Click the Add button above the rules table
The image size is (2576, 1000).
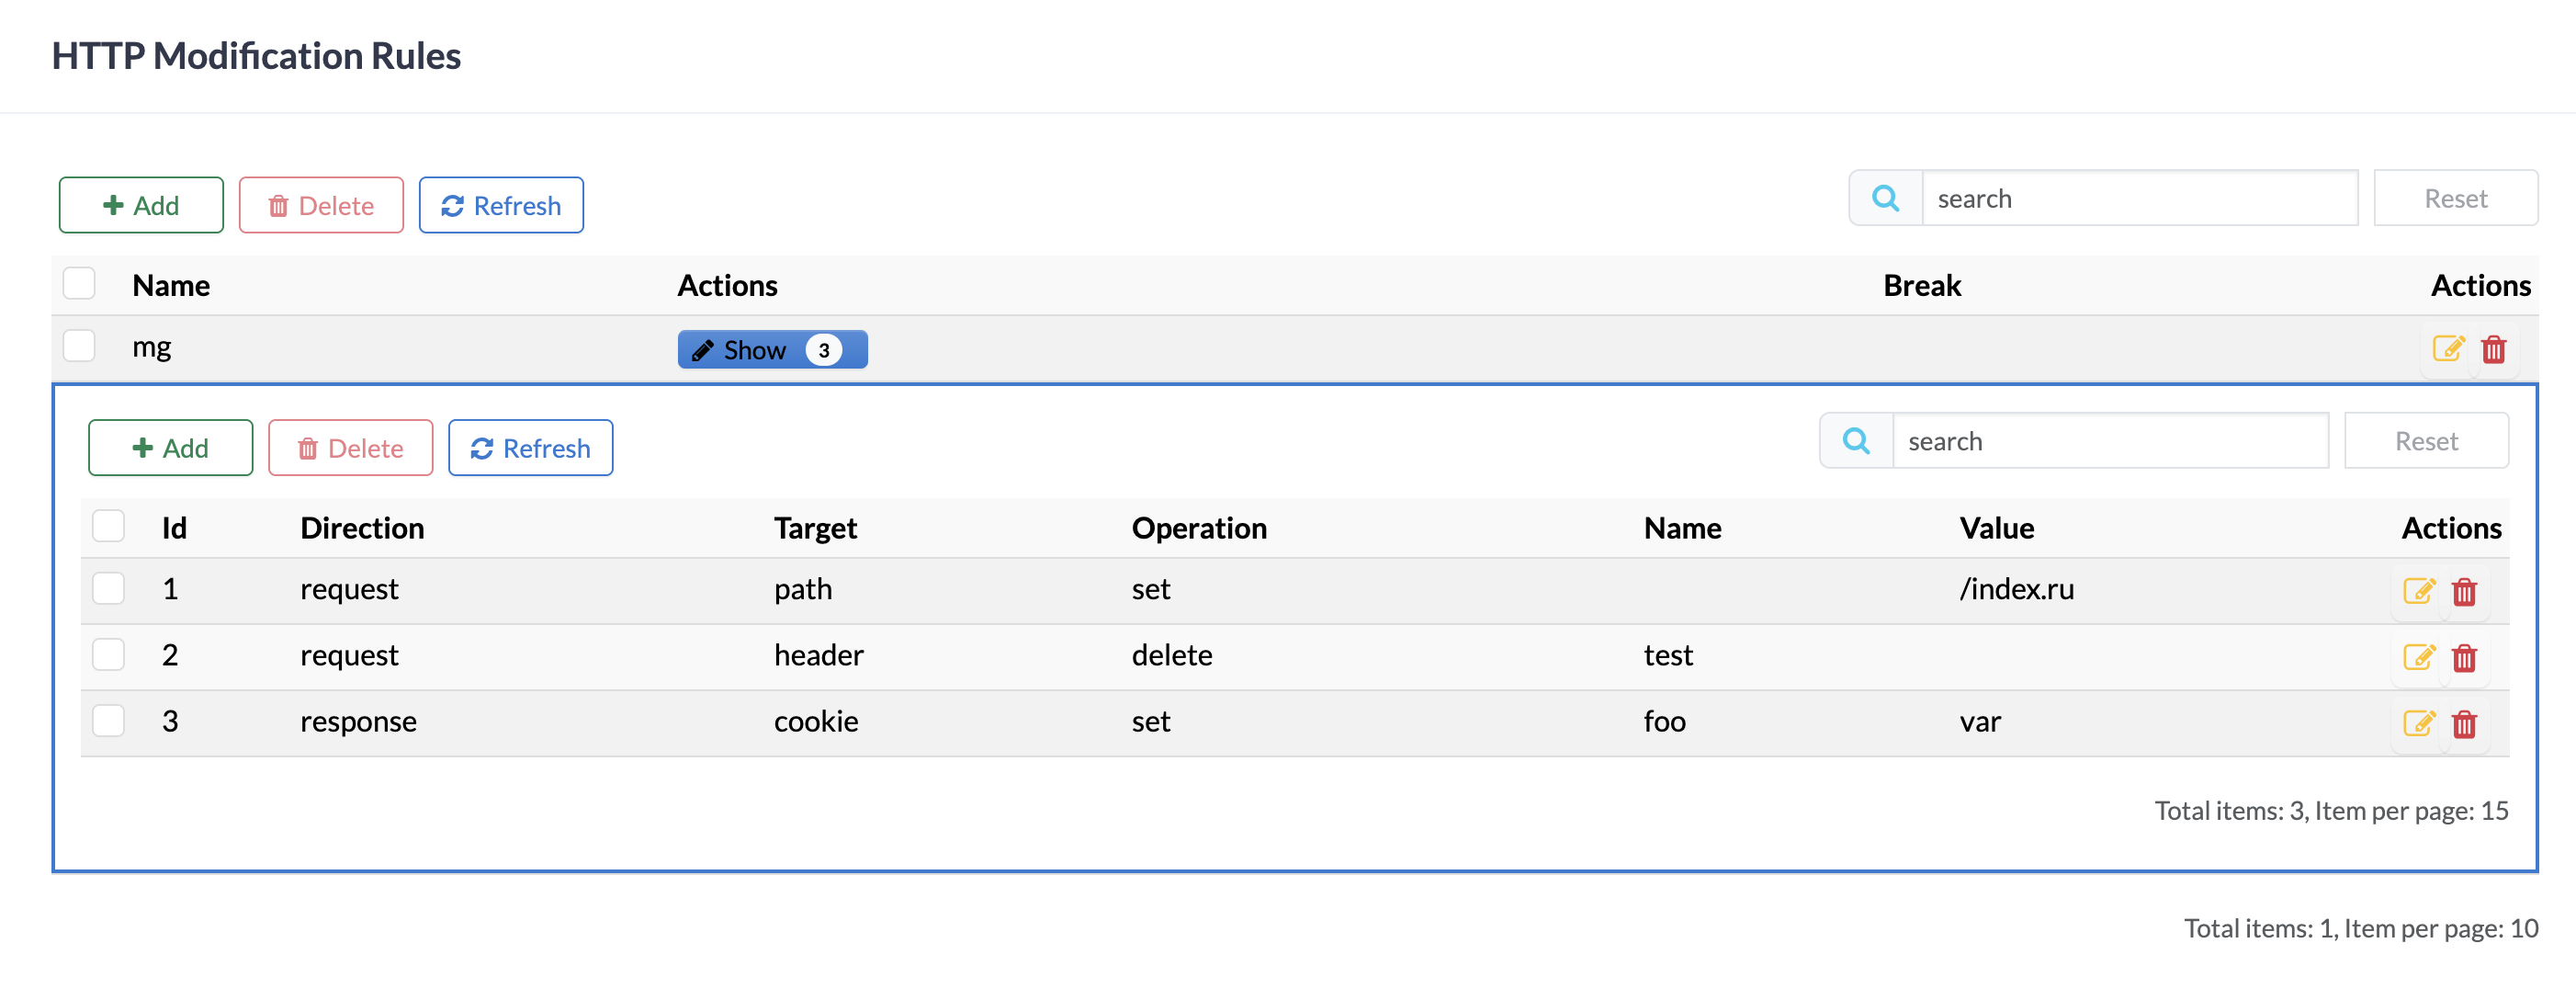click(x=140, y=204)
